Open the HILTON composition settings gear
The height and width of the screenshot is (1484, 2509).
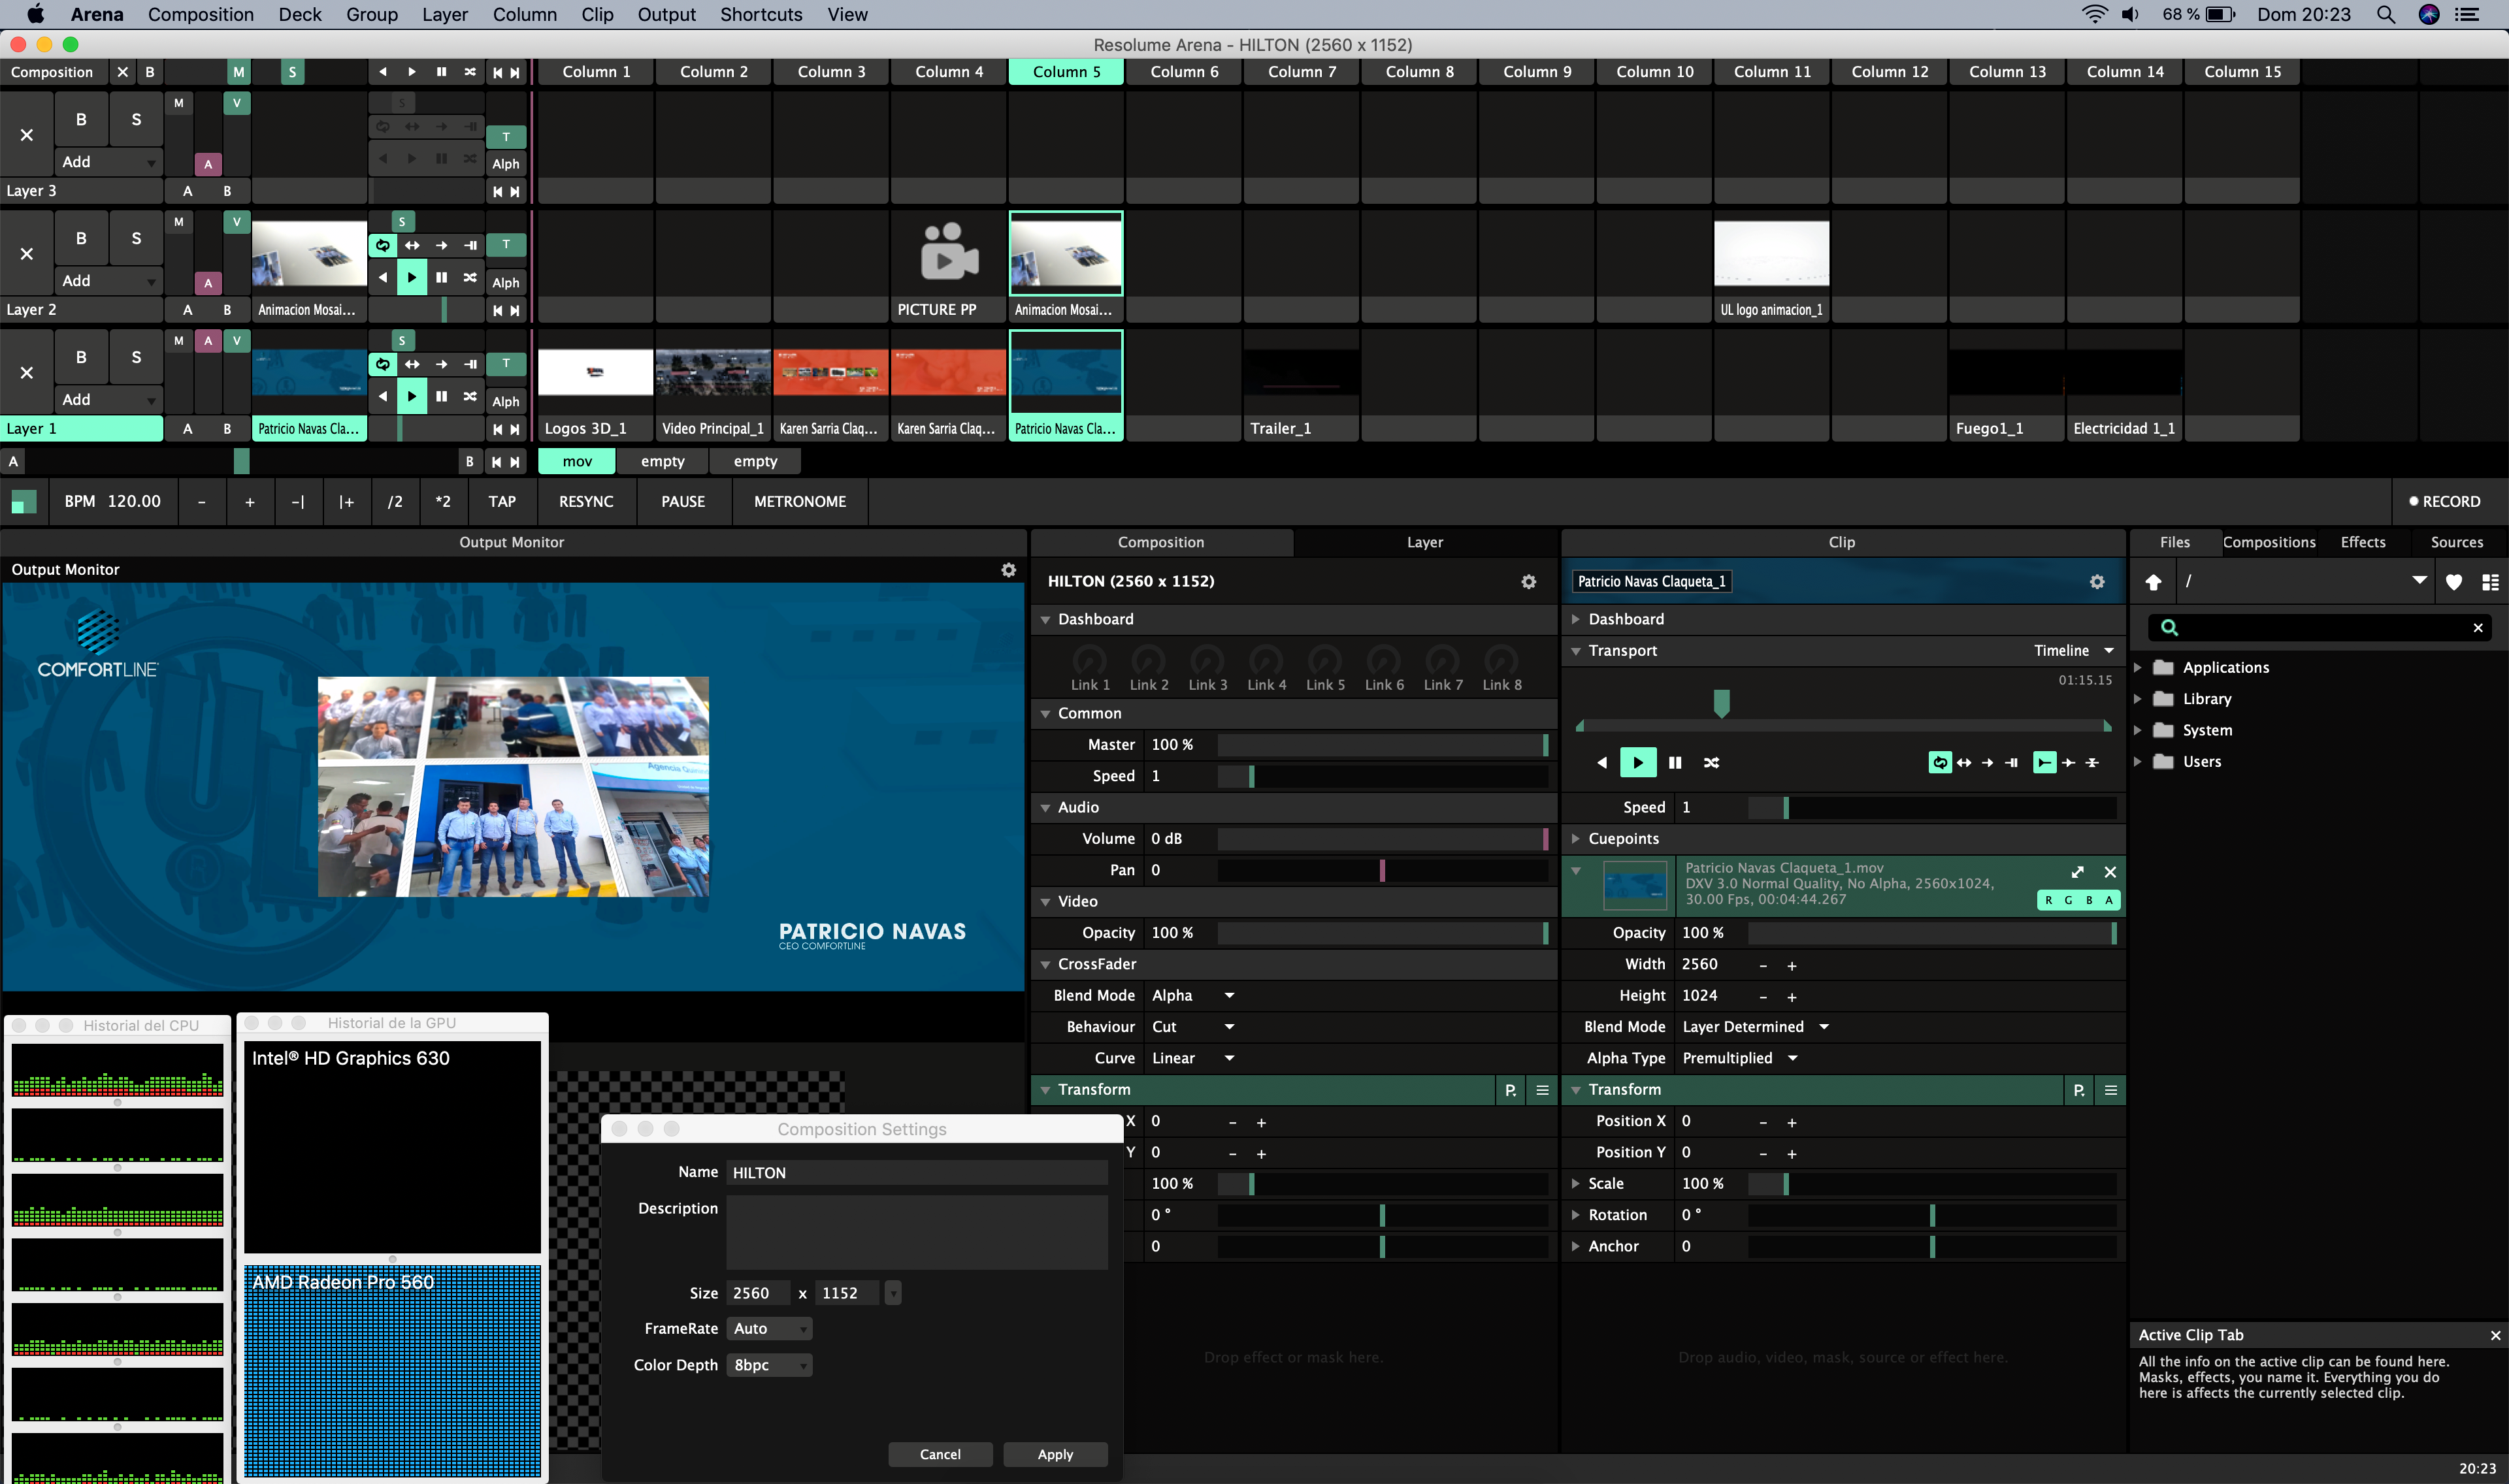tap(1528, 582)
